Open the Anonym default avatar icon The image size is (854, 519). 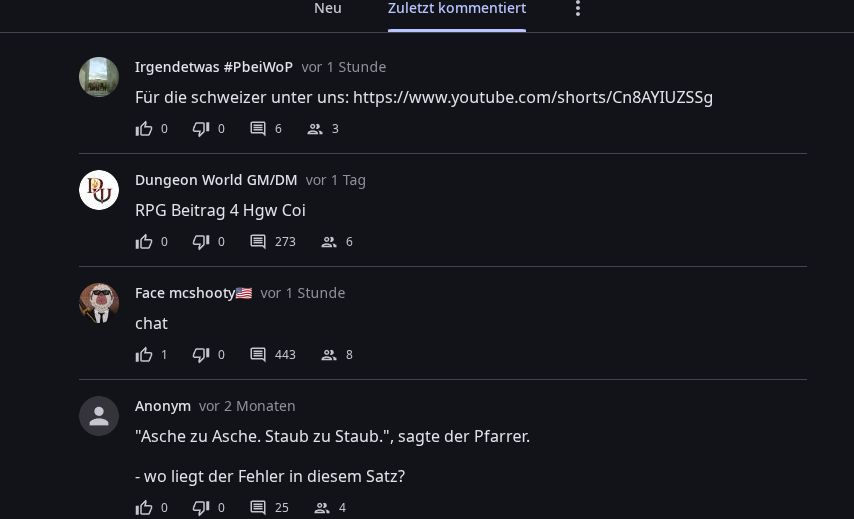click(x=99, y=416)
